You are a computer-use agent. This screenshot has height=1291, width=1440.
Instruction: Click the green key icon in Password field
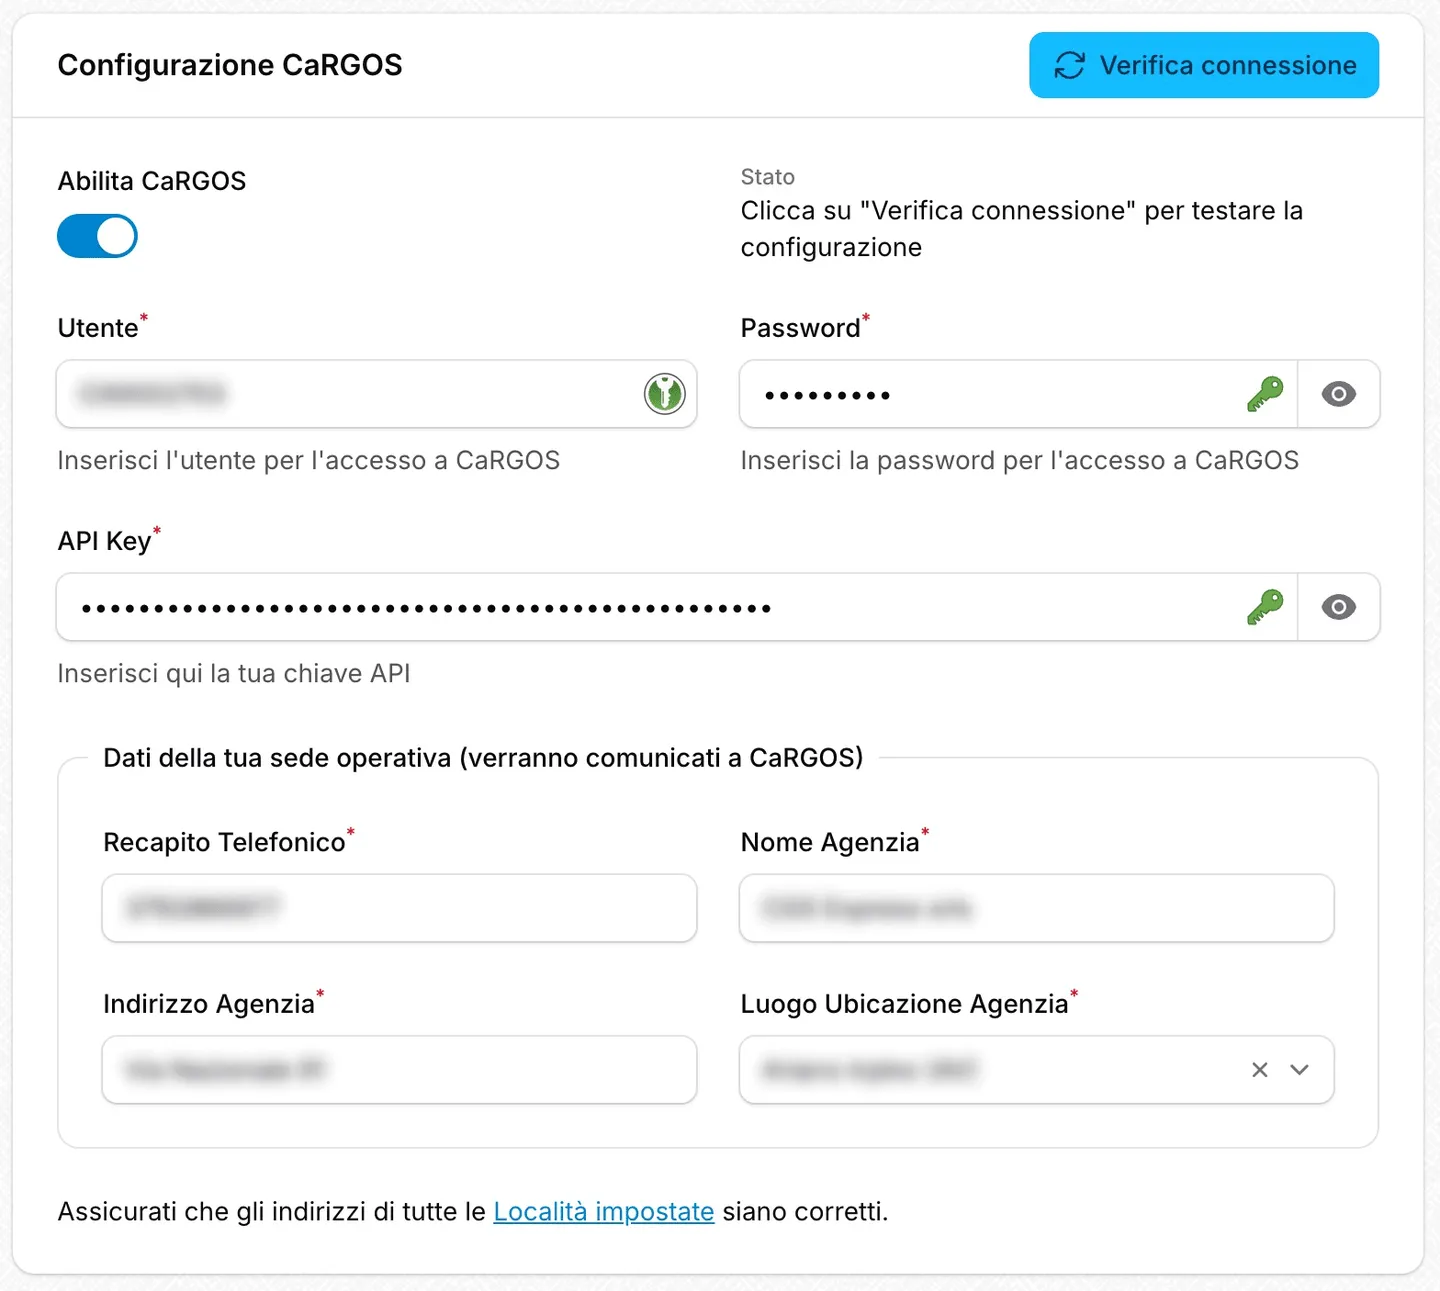tap(1265, 394)
